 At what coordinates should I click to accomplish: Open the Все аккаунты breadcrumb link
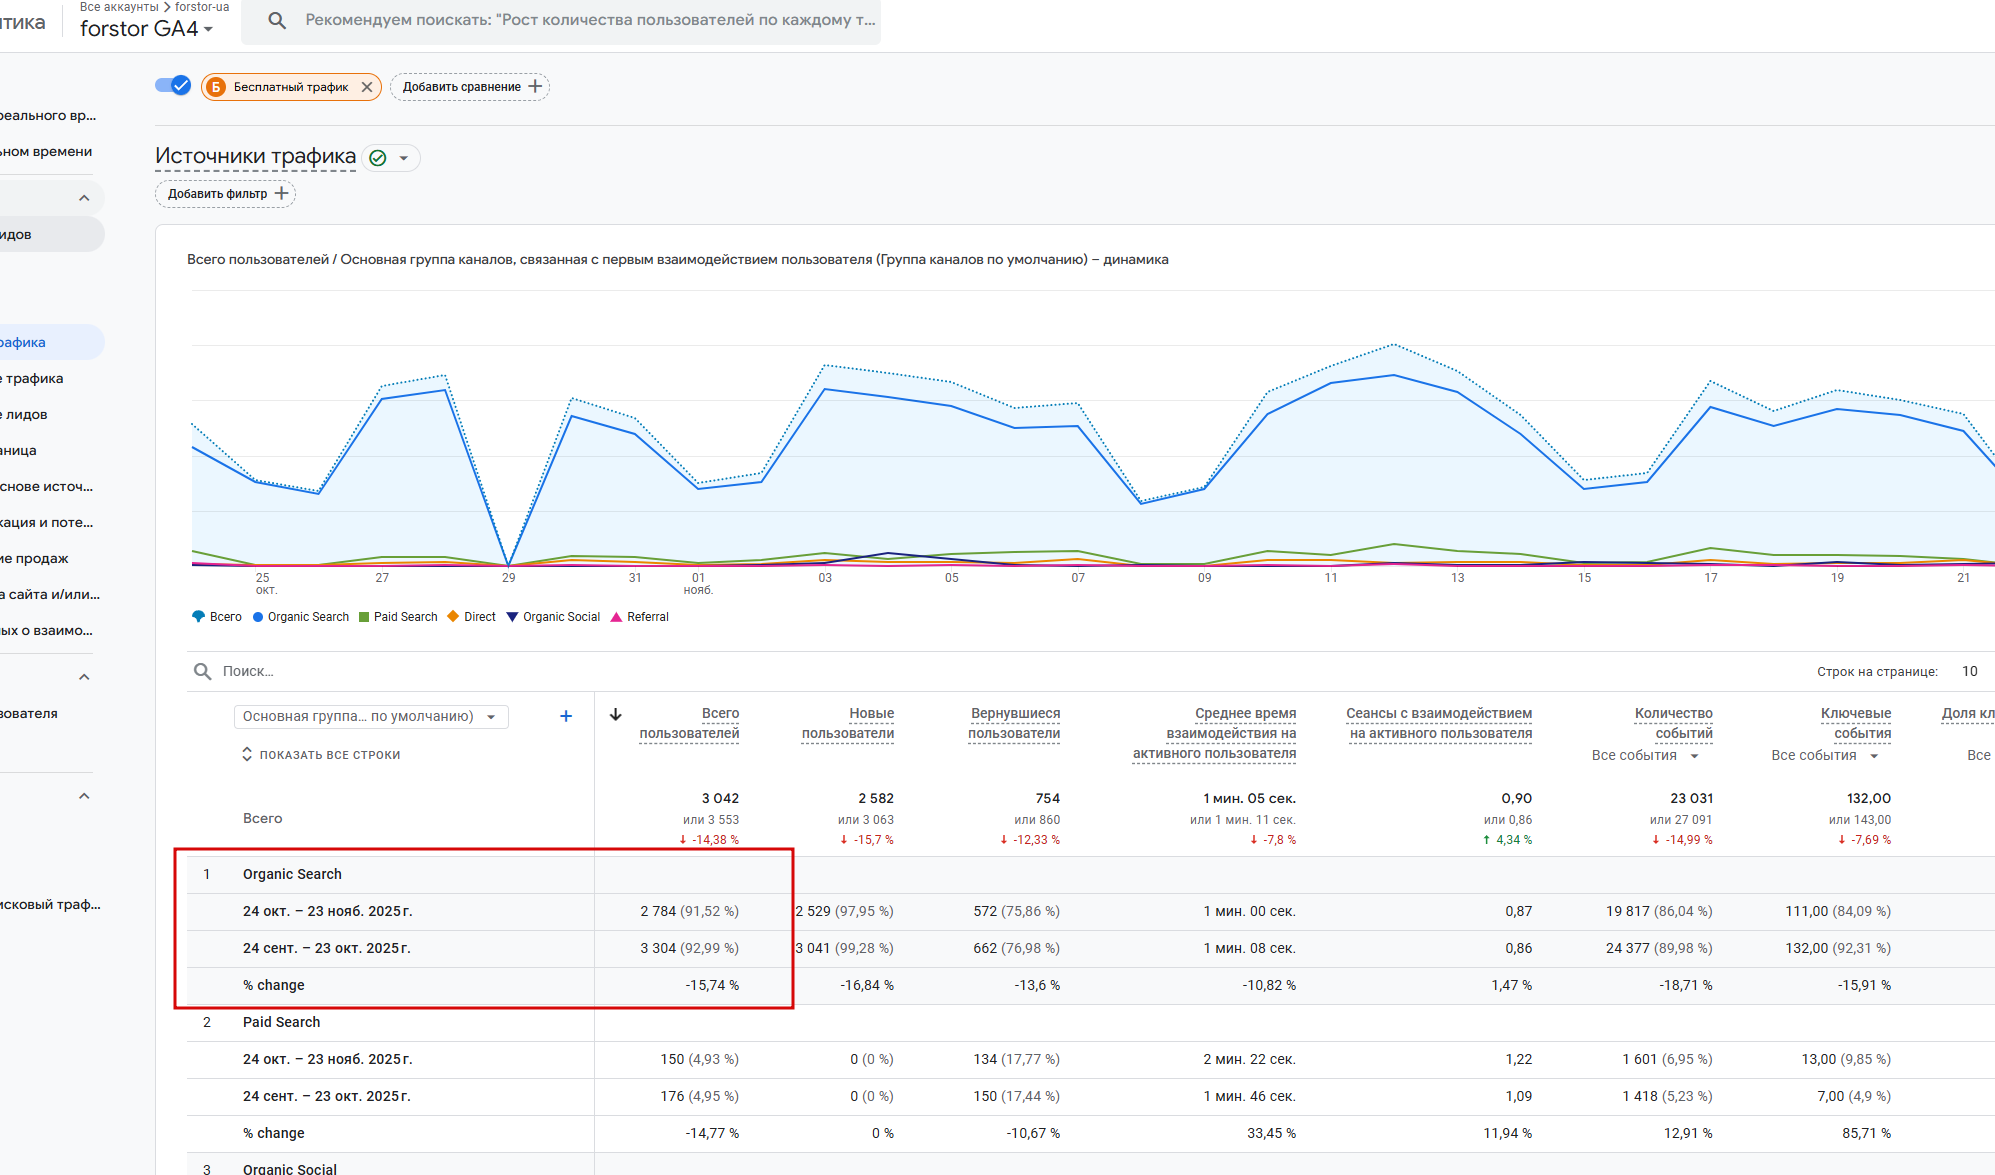119,7
